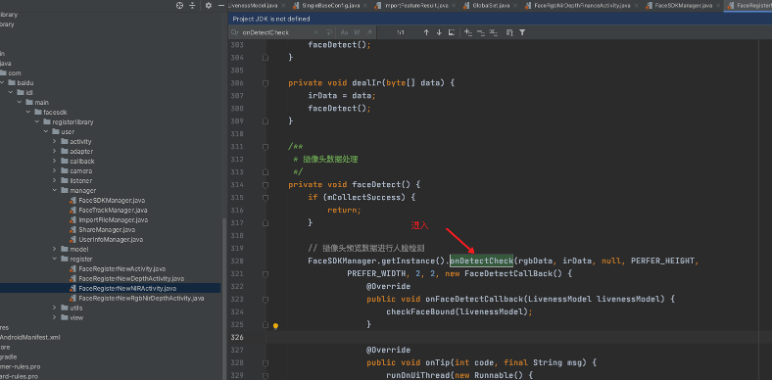Click the select opened file target icon

point(180,5)
